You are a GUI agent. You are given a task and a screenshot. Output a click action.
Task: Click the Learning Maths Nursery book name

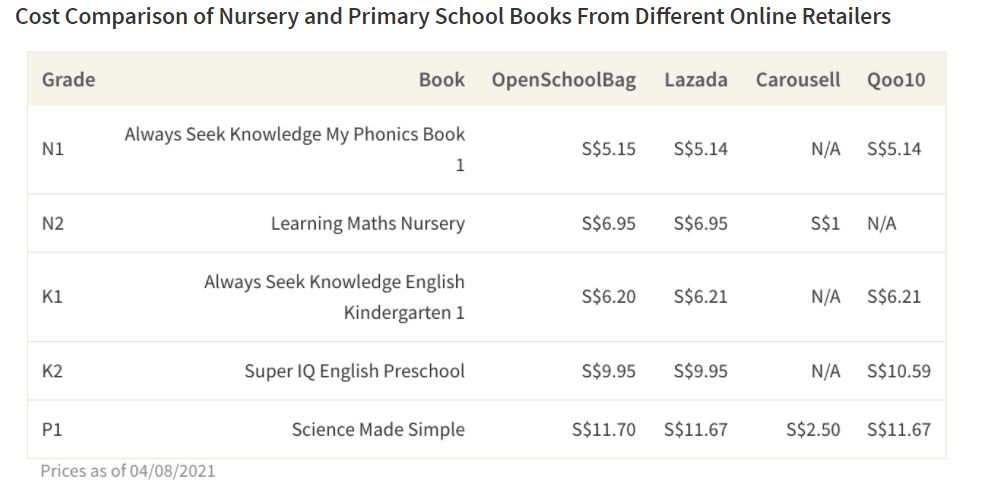(367, 224)
